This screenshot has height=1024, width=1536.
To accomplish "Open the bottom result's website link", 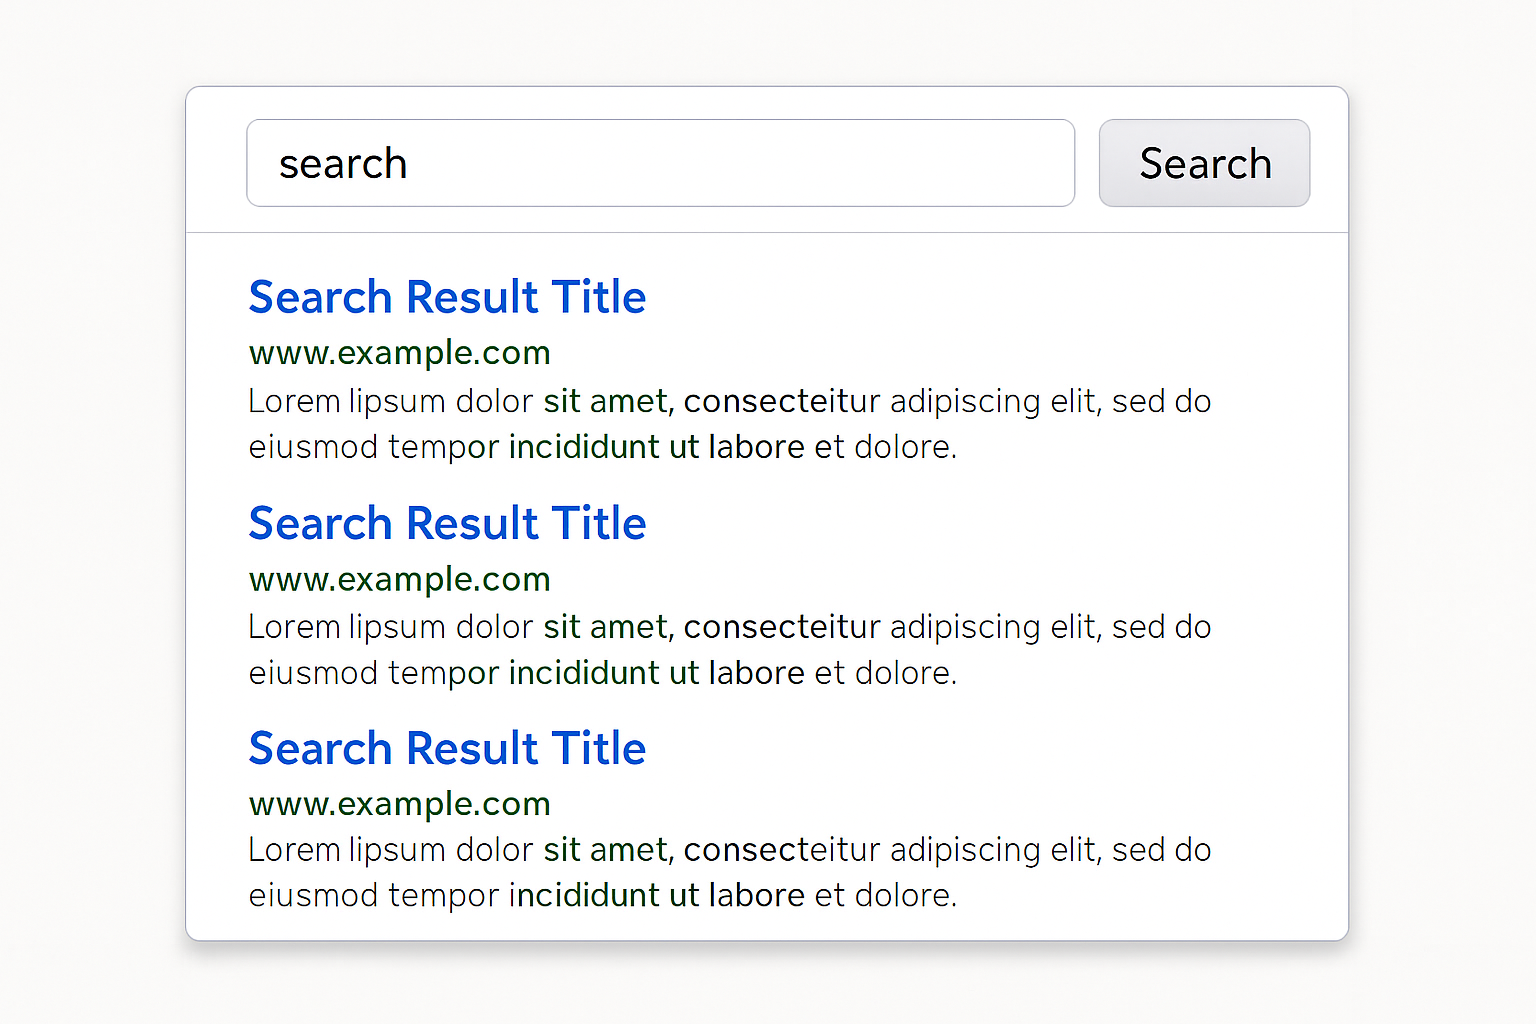I will pos(399,803).
